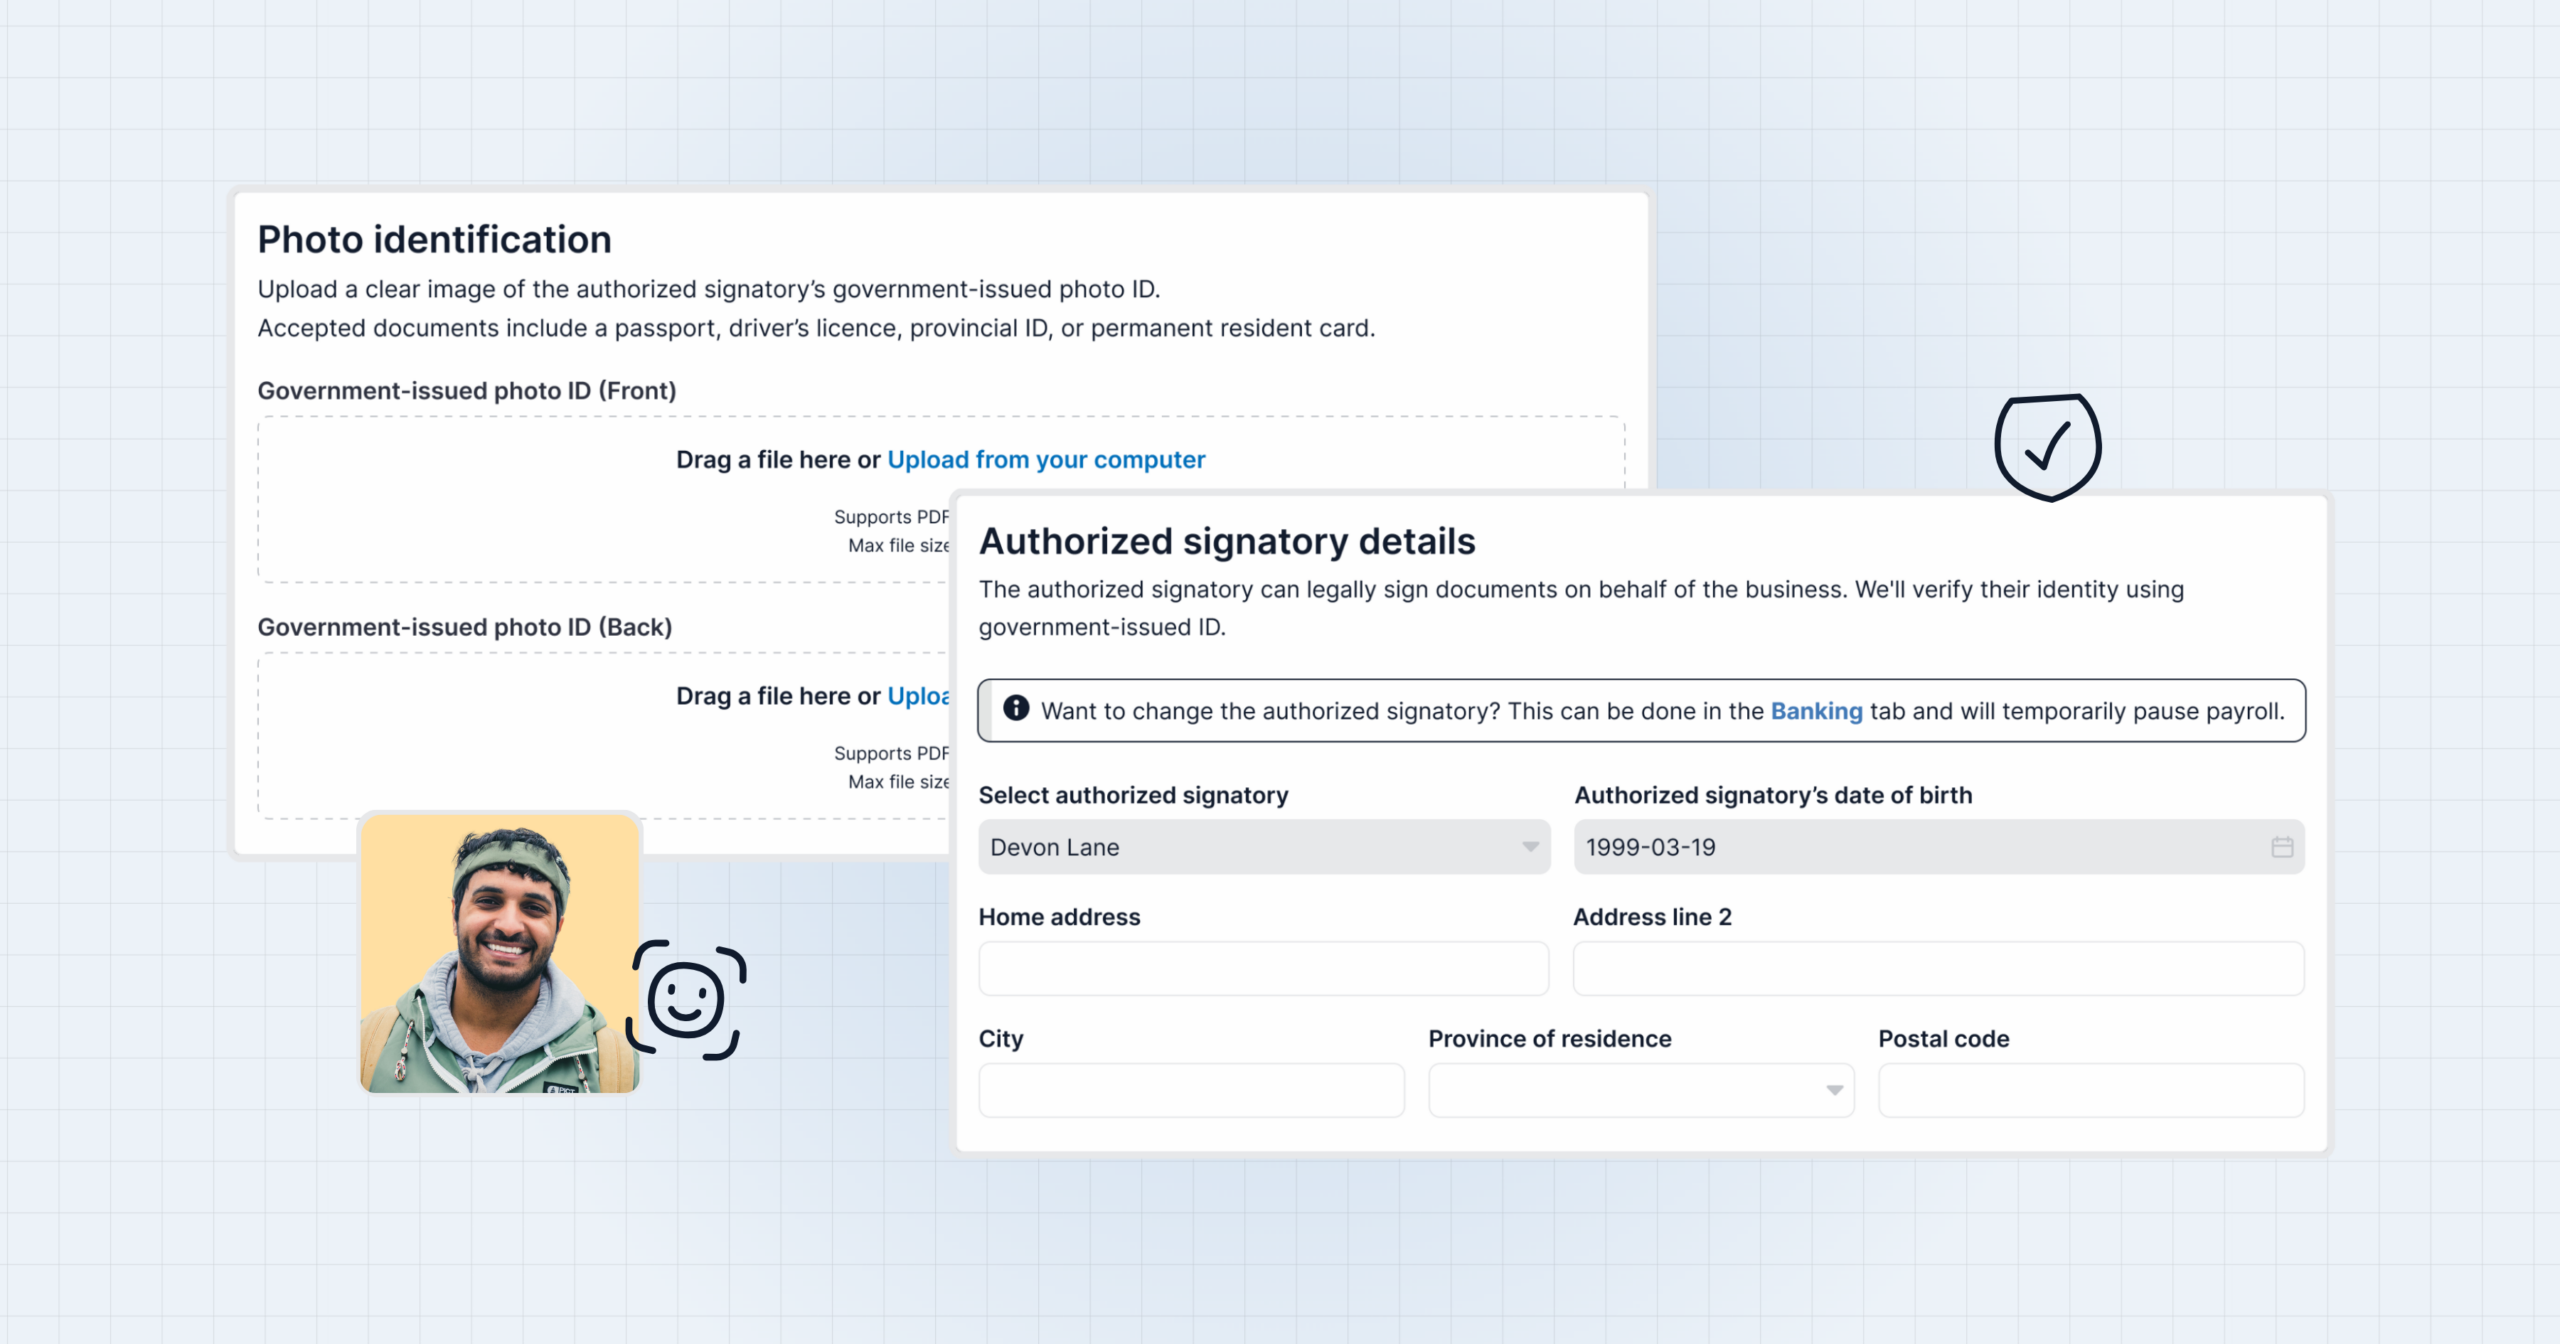The height and width of the screenshot is (1344, 2560).
Task: Click the Photo identification heading
Action: tap(434, 240)
